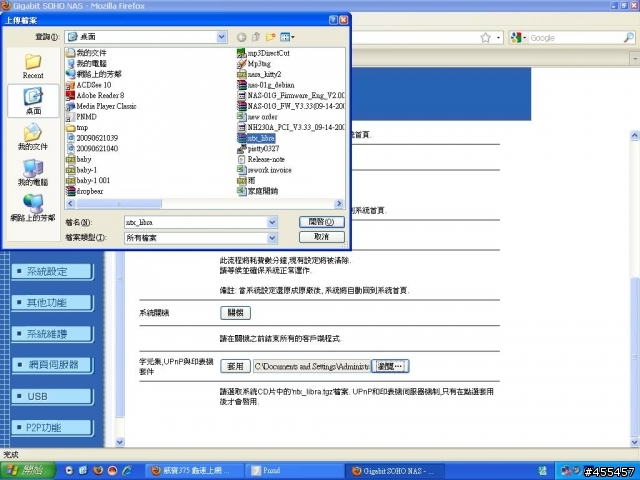Click 套用 to apply package
The height and width of the screenshot is (480, 640).
[236, 366]
